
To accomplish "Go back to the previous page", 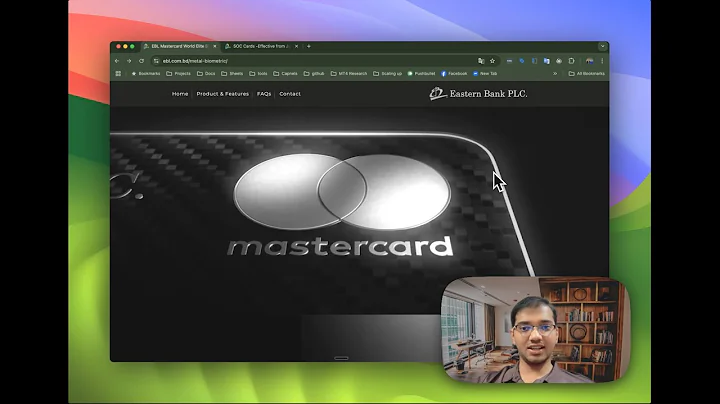I will pos(117,61).
